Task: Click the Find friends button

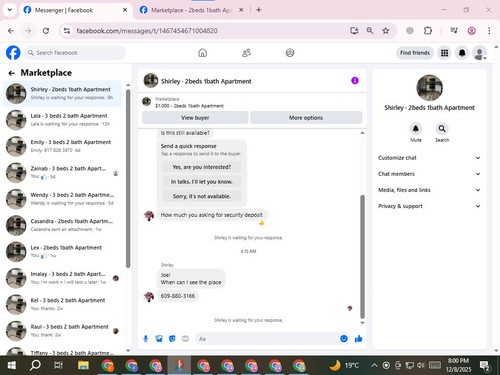Action: coord(415,53)
